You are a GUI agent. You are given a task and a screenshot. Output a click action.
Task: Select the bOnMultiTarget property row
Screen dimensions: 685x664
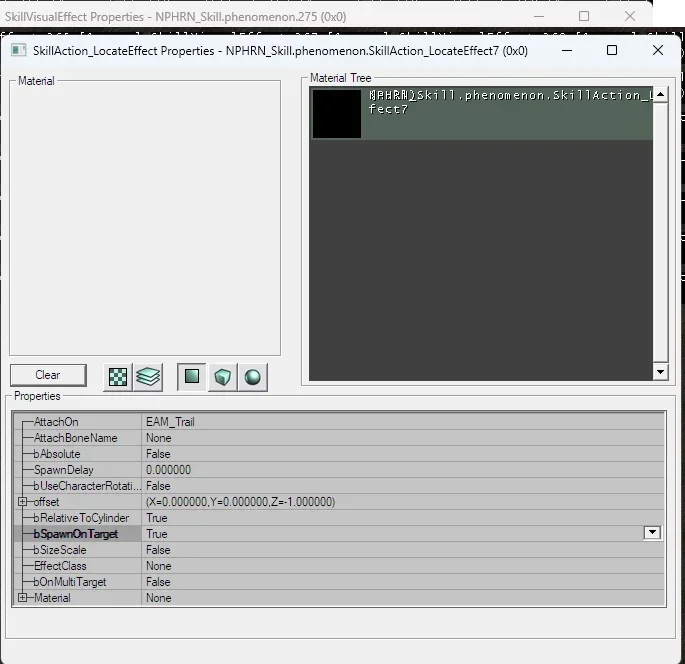click(x=339, y=582)
